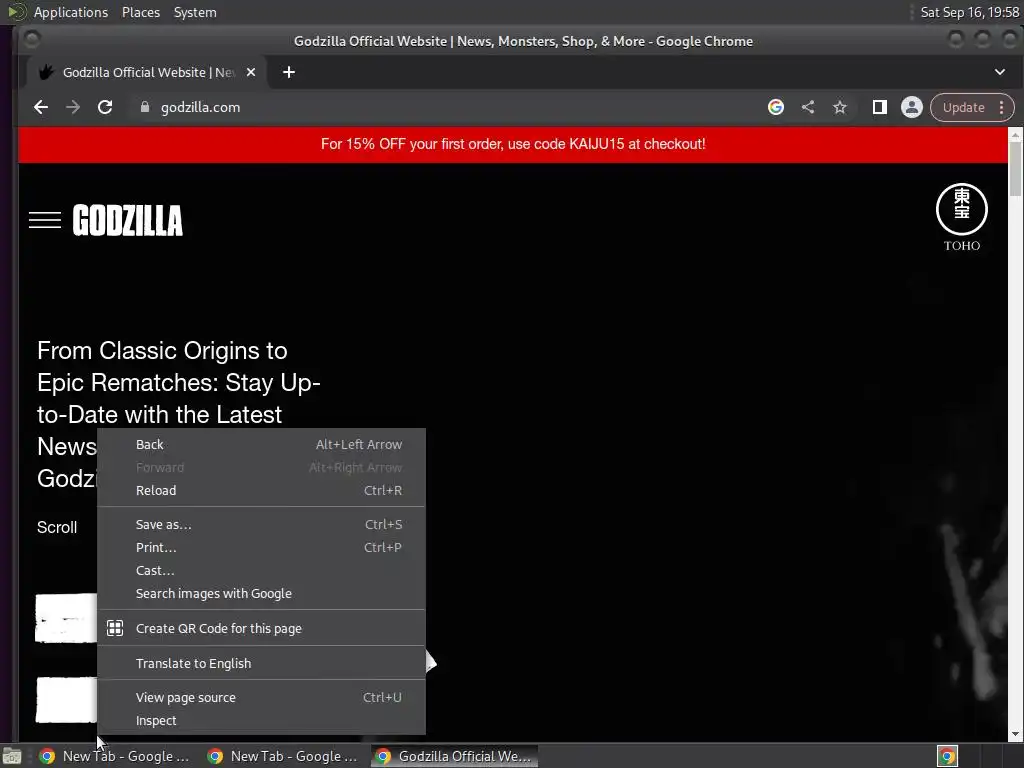Click the show desktop icon in the taskbar

click(x=12, y=756)
